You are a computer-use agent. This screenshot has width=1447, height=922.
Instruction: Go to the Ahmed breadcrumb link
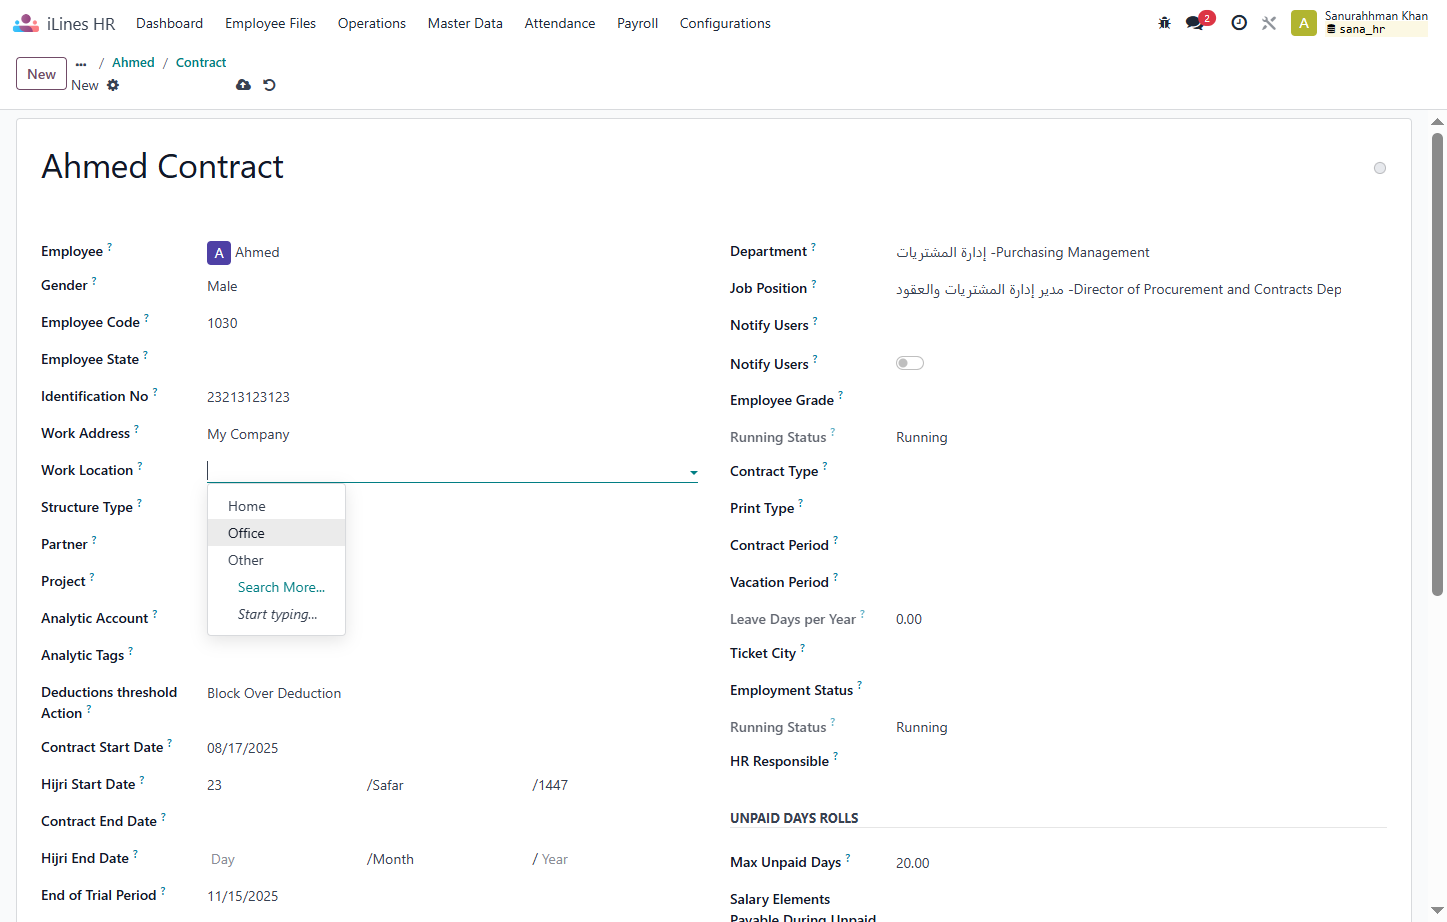133,62
